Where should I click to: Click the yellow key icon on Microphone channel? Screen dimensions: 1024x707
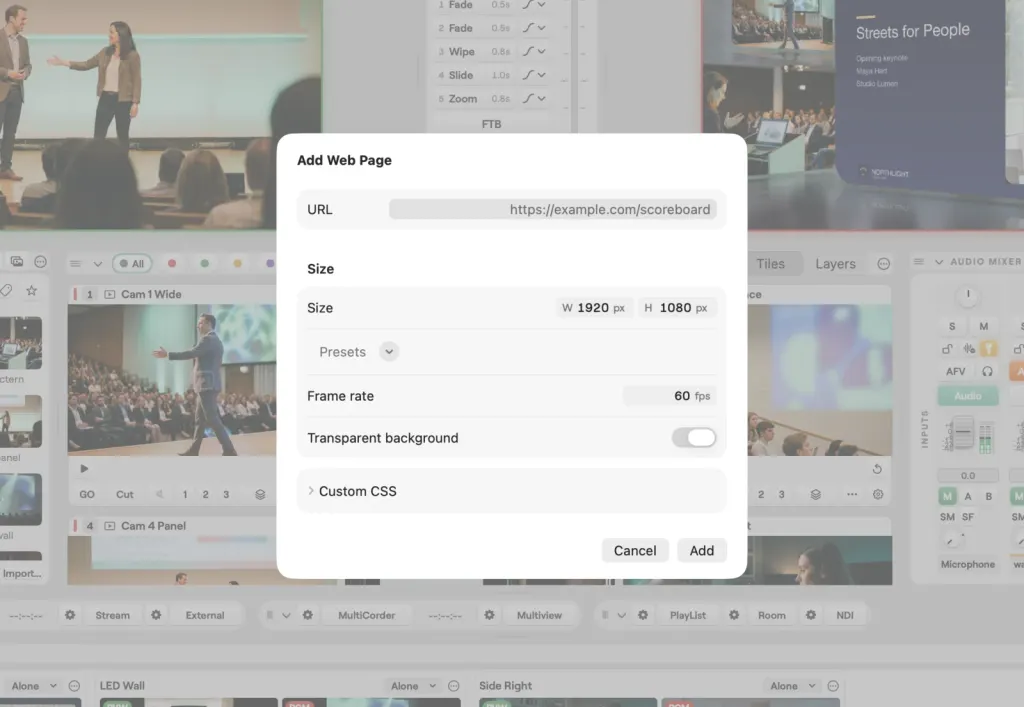(x=989, y=349)
